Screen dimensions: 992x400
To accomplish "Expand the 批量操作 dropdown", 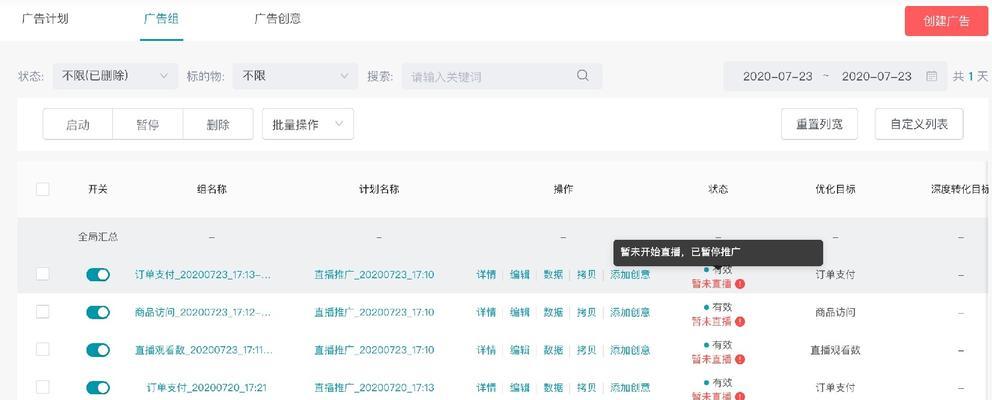I will [x=307, y=124].
